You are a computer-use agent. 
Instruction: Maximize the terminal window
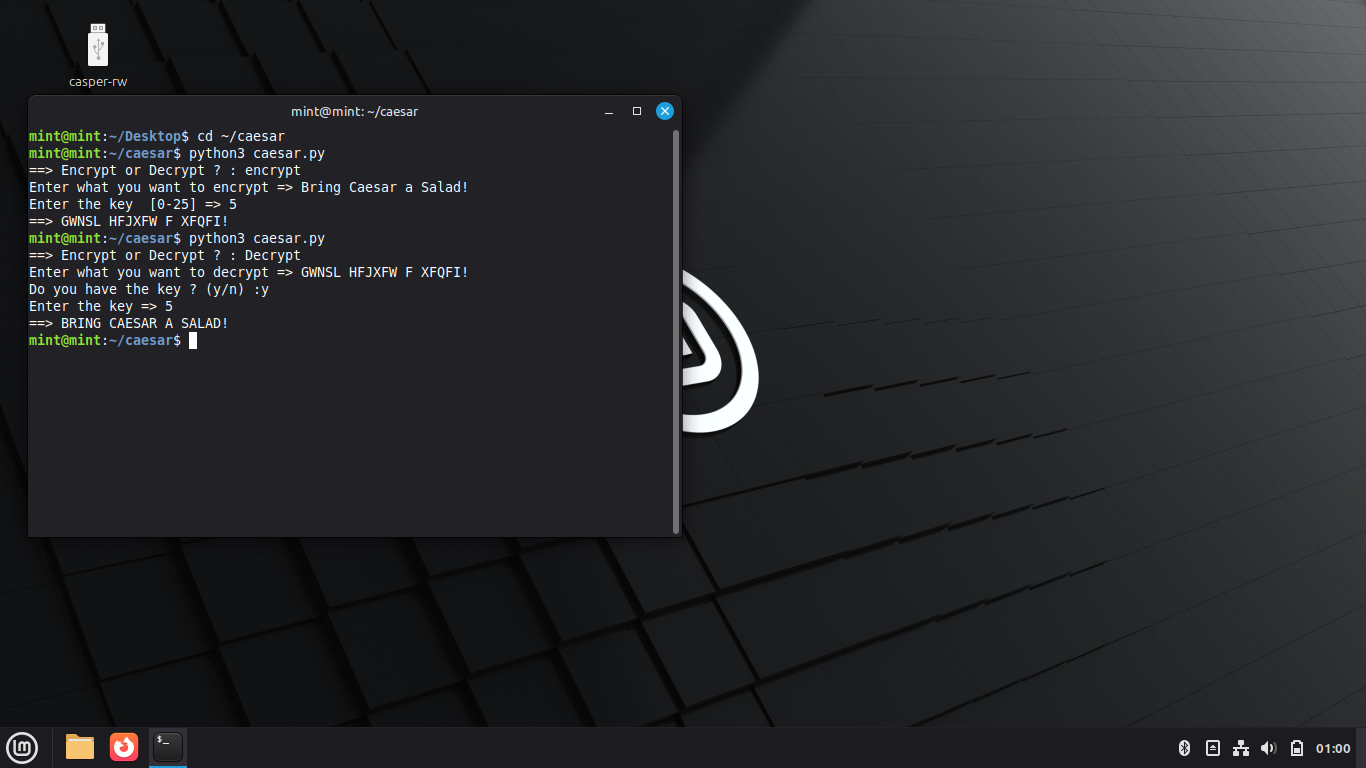[637, 111]
